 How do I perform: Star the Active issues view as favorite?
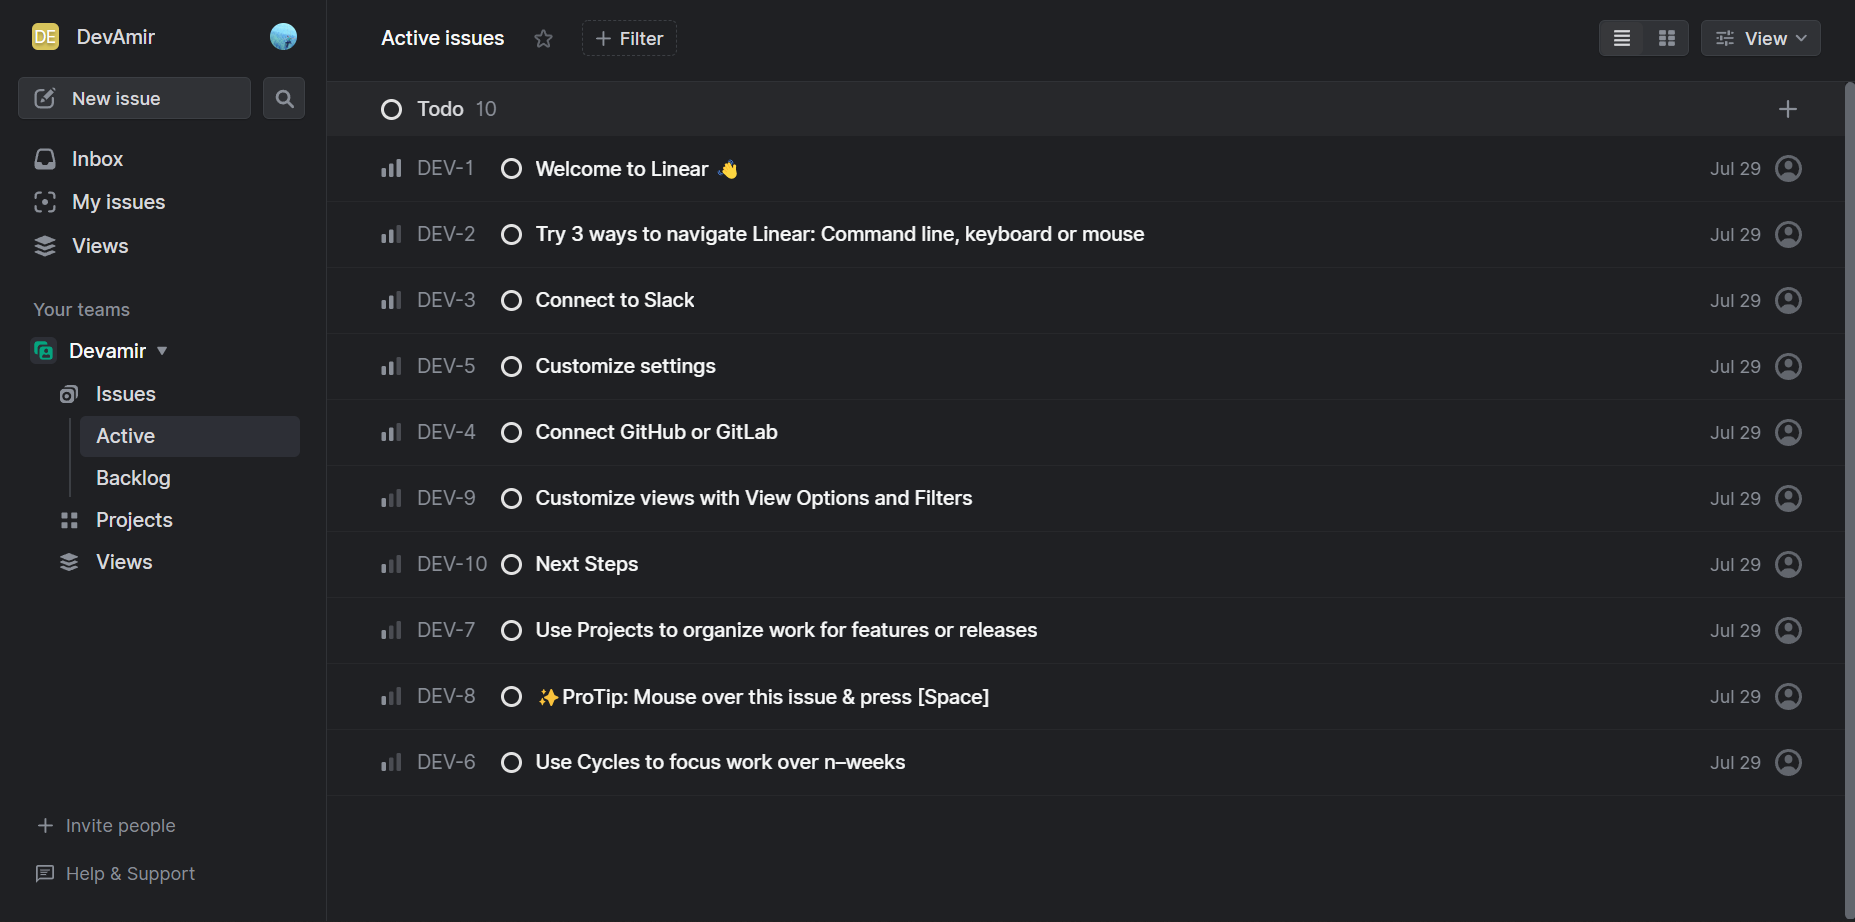tap(543, 39)
